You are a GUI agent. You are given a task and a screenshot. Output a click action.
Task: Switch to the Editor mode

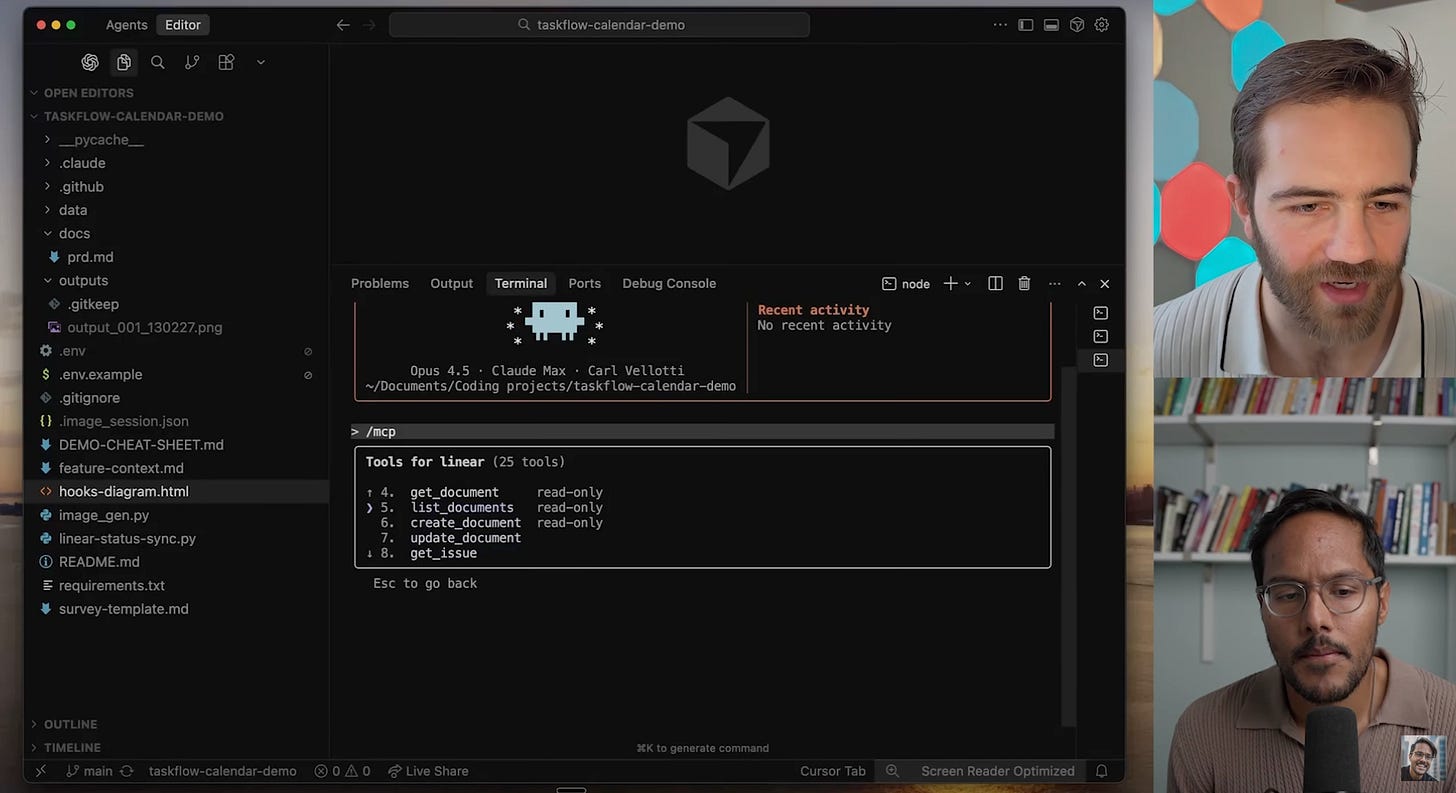tap(183, 25)
